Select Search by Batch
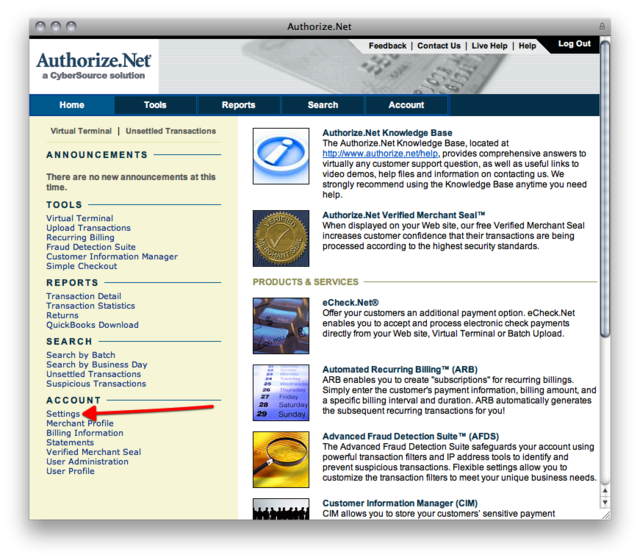The width and height of the screenshot is (640, 560). pyautogui.click(x=80, y=355)
